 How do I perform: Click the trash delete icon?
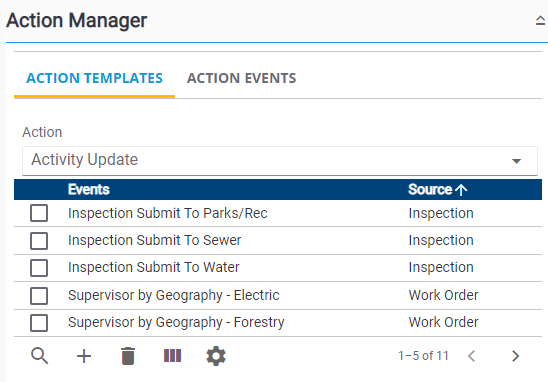pos(128,356)
